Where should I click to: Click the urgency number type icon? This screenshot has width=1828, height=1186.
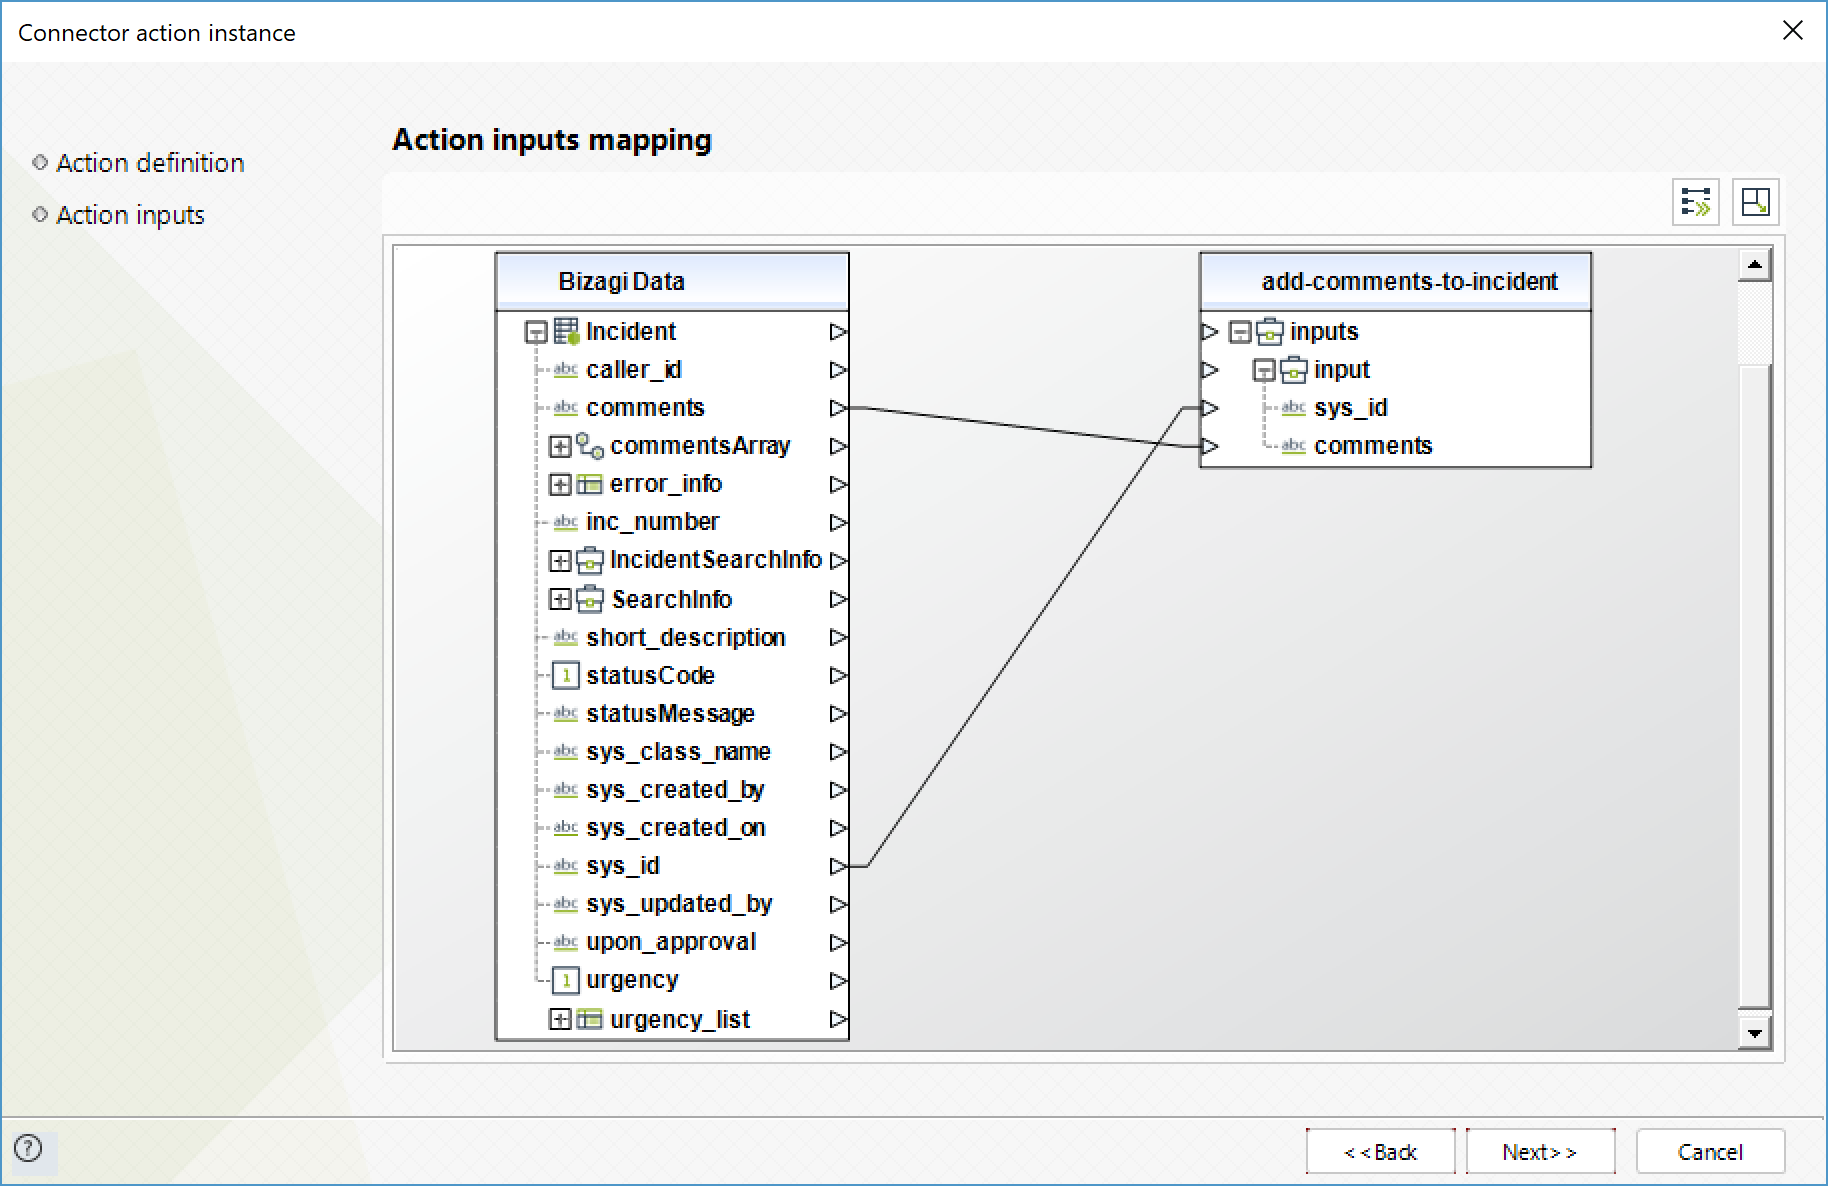566,980
